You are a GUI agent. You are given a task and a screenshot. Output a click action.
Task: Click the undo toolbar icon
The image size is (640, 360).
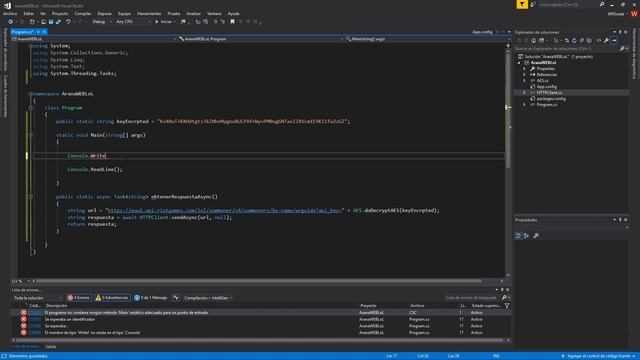coord(68,22)
